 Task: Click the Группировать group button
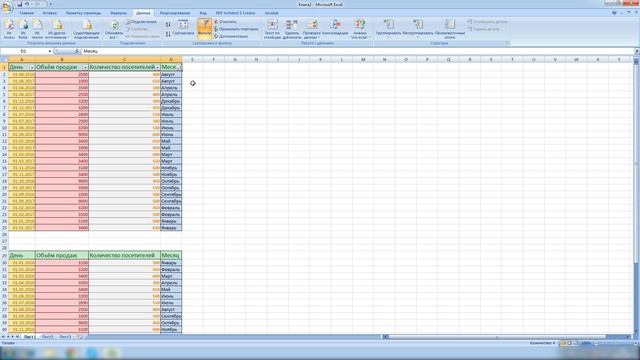click(388, 29)
